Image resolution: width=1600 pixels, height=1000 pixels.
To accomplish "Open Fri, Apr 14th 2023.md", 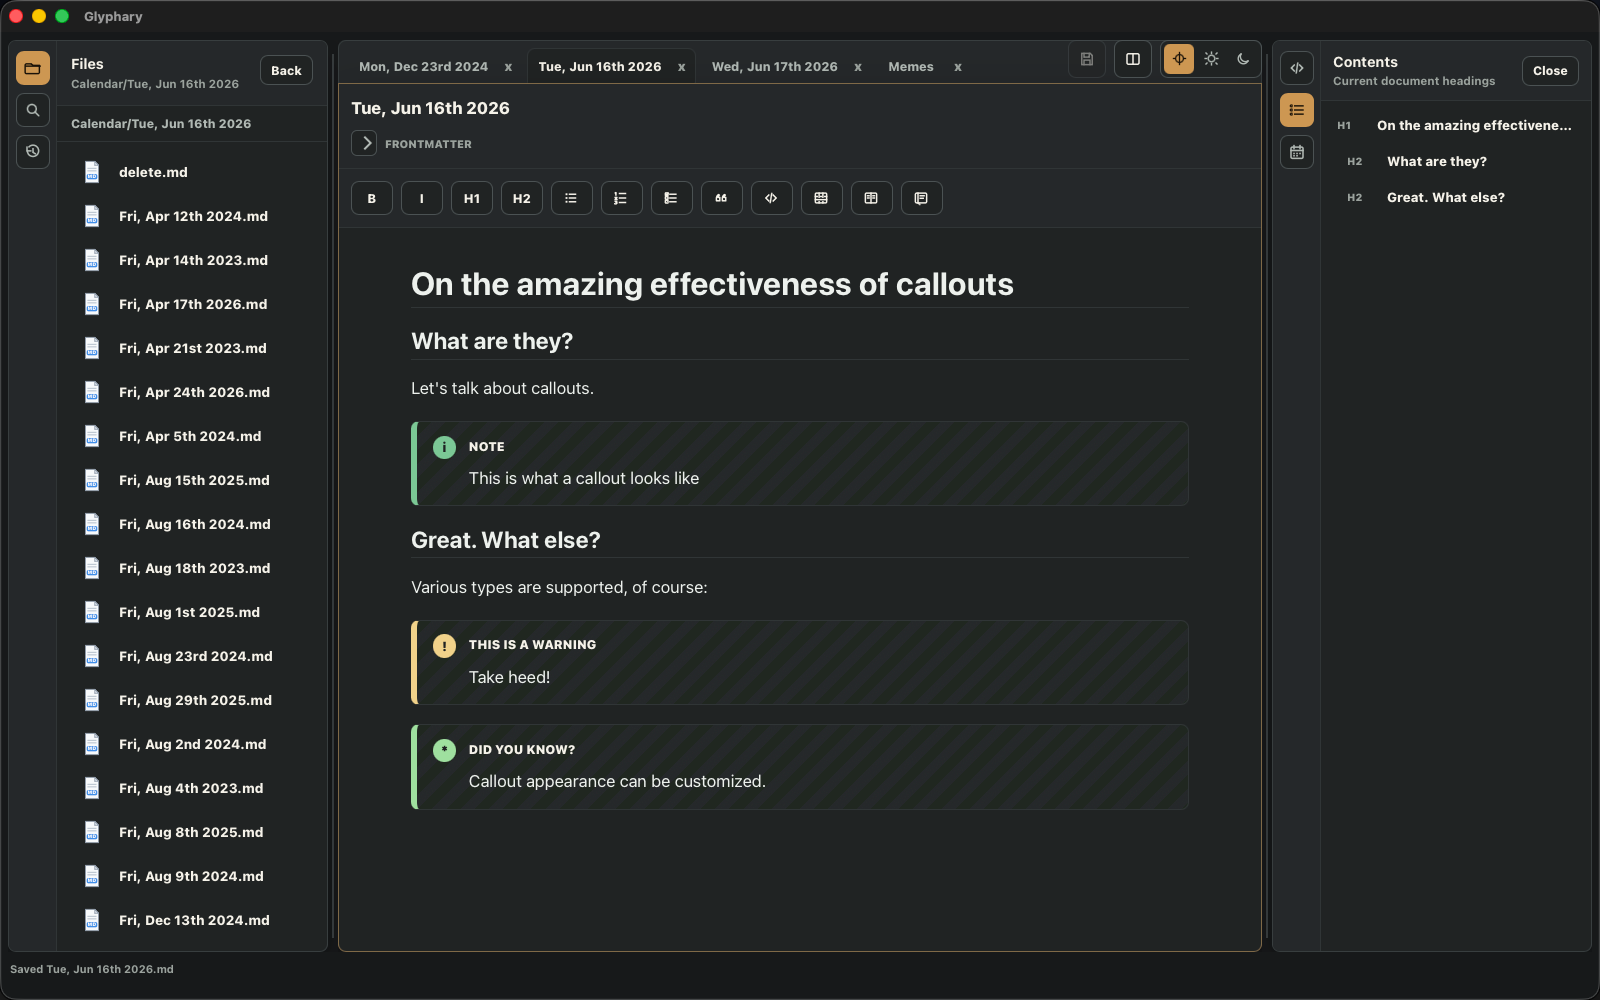I will pos(192,260).
